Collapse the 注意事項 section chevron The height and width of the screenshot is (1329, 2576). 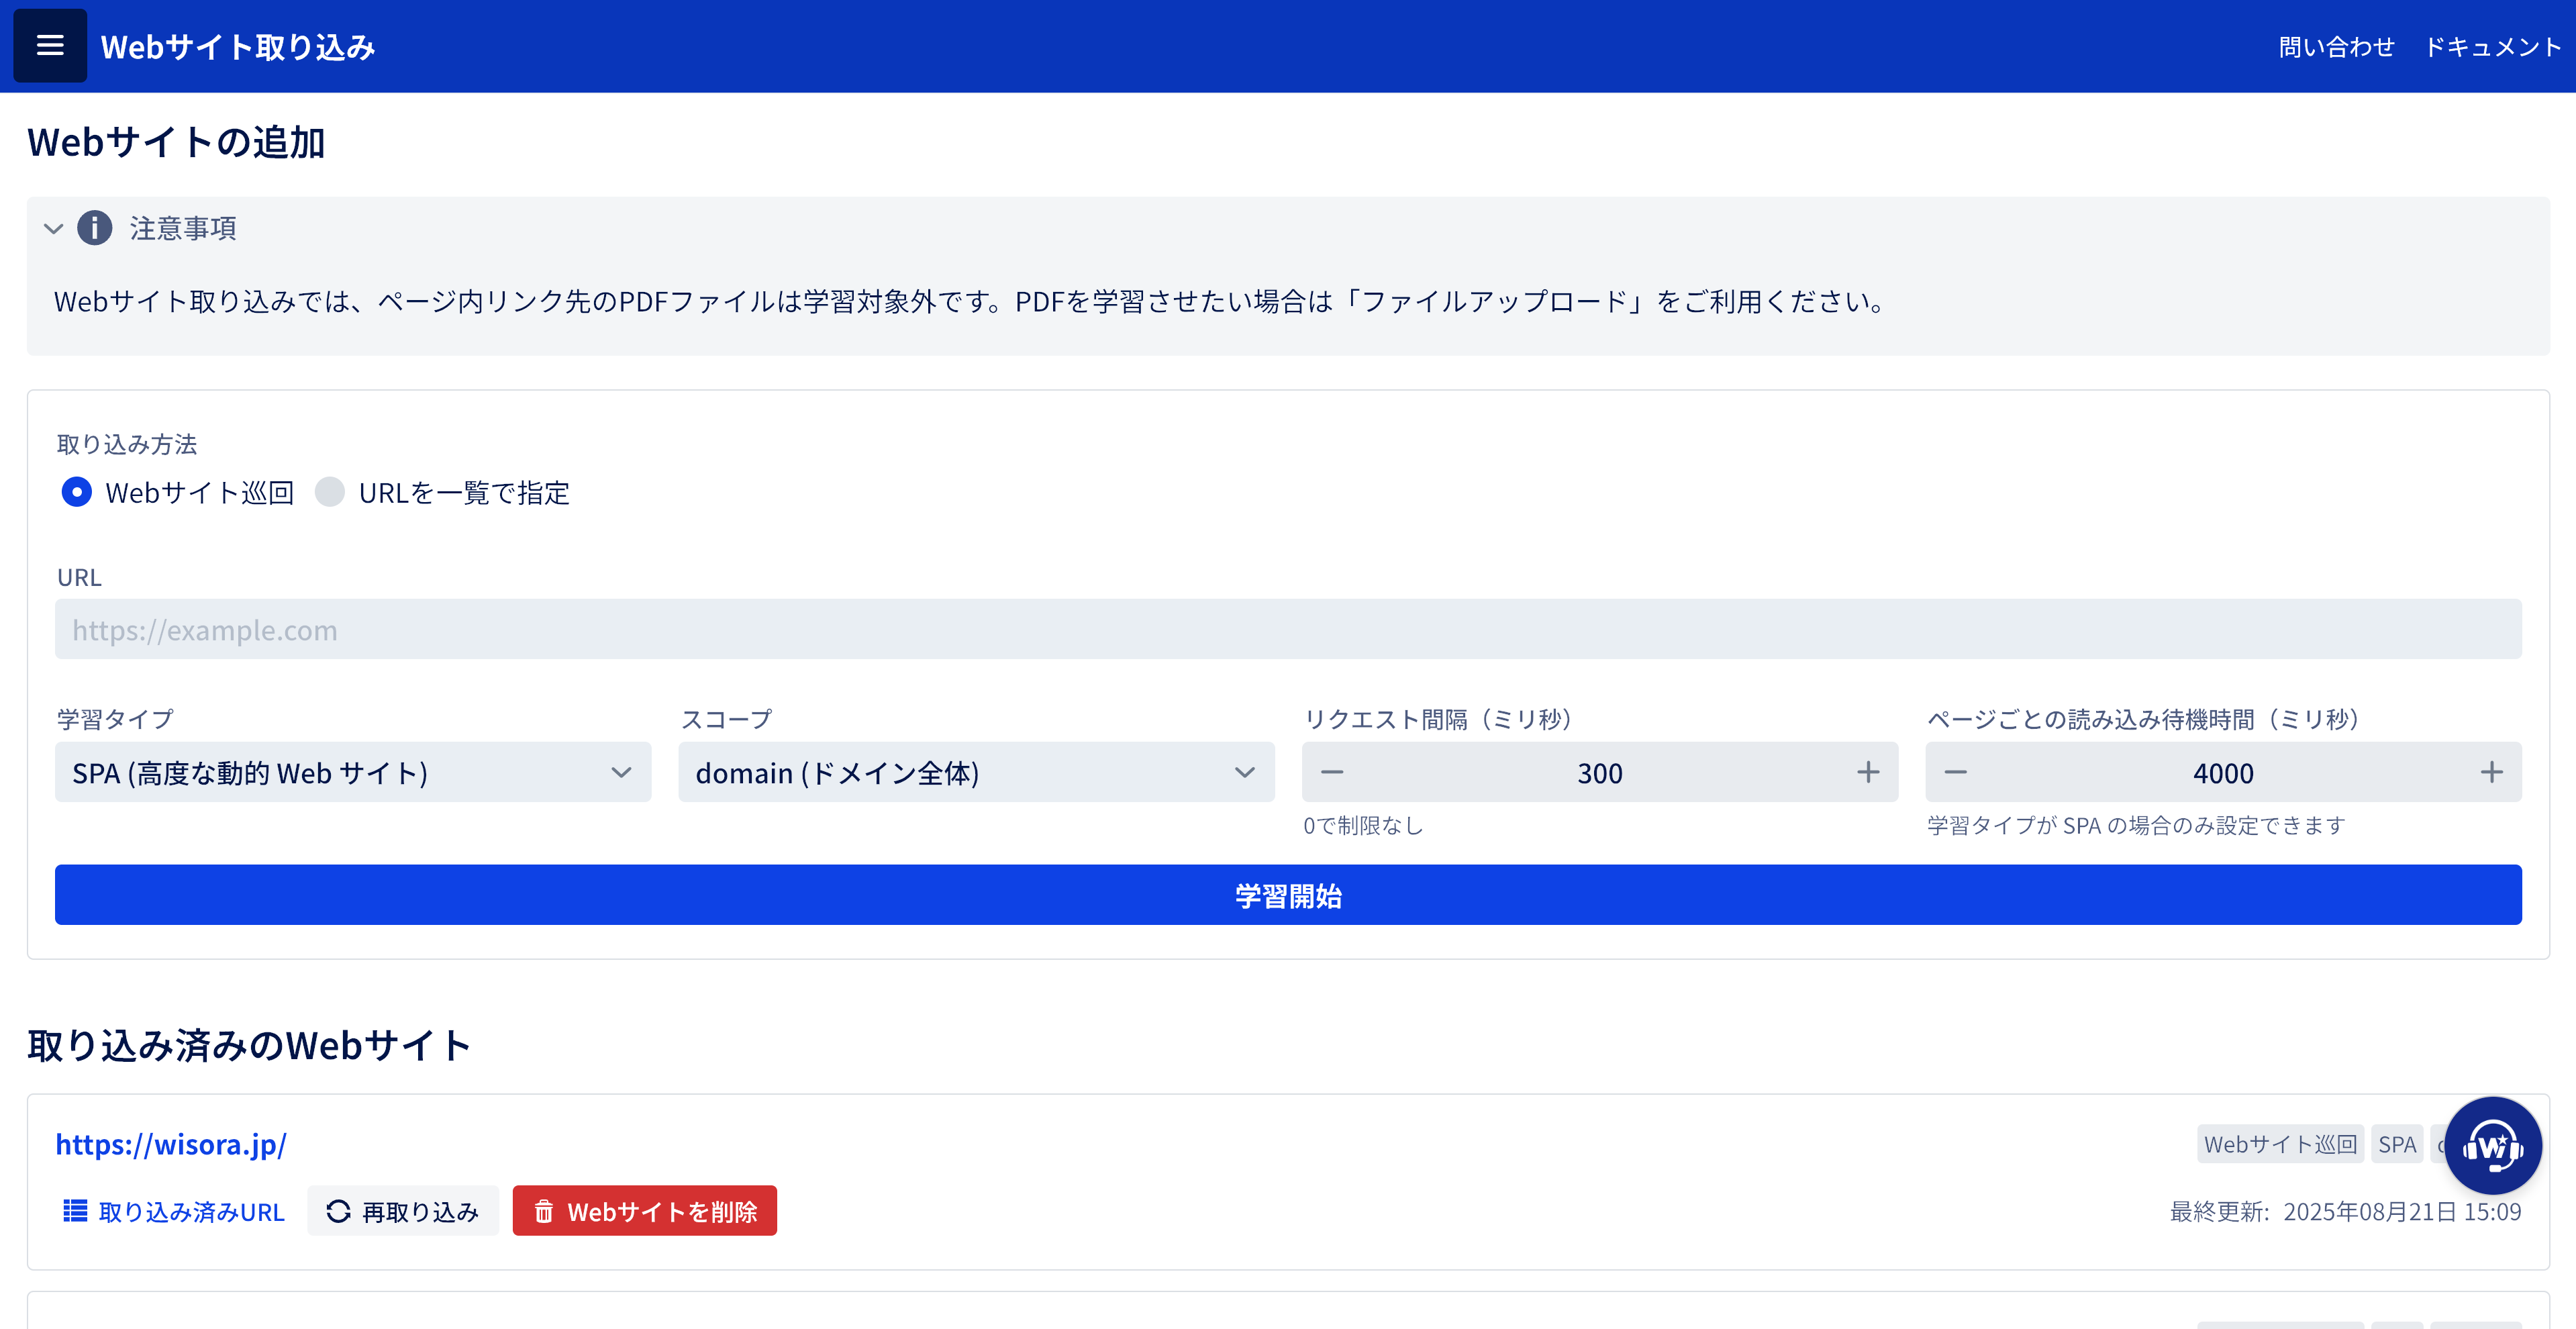coord(53,228)
